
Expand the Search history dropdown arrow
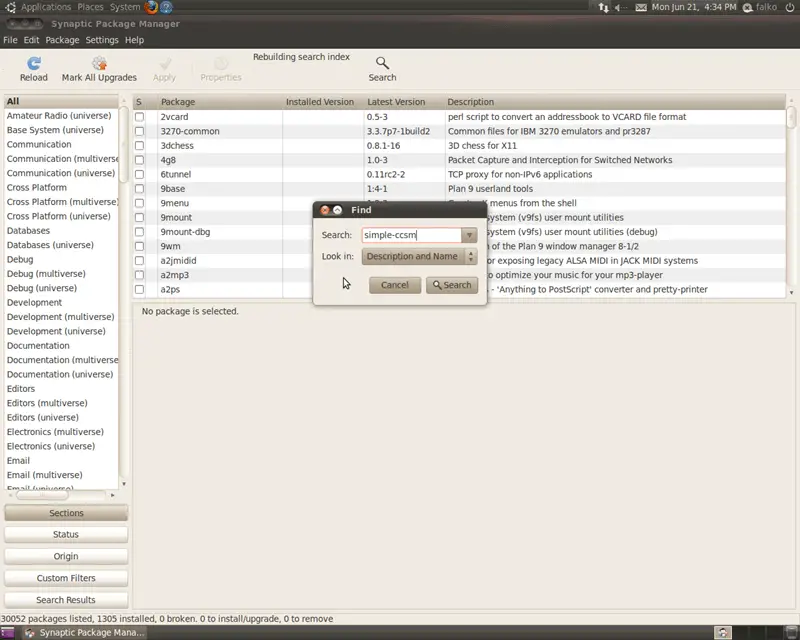point(469,235)
